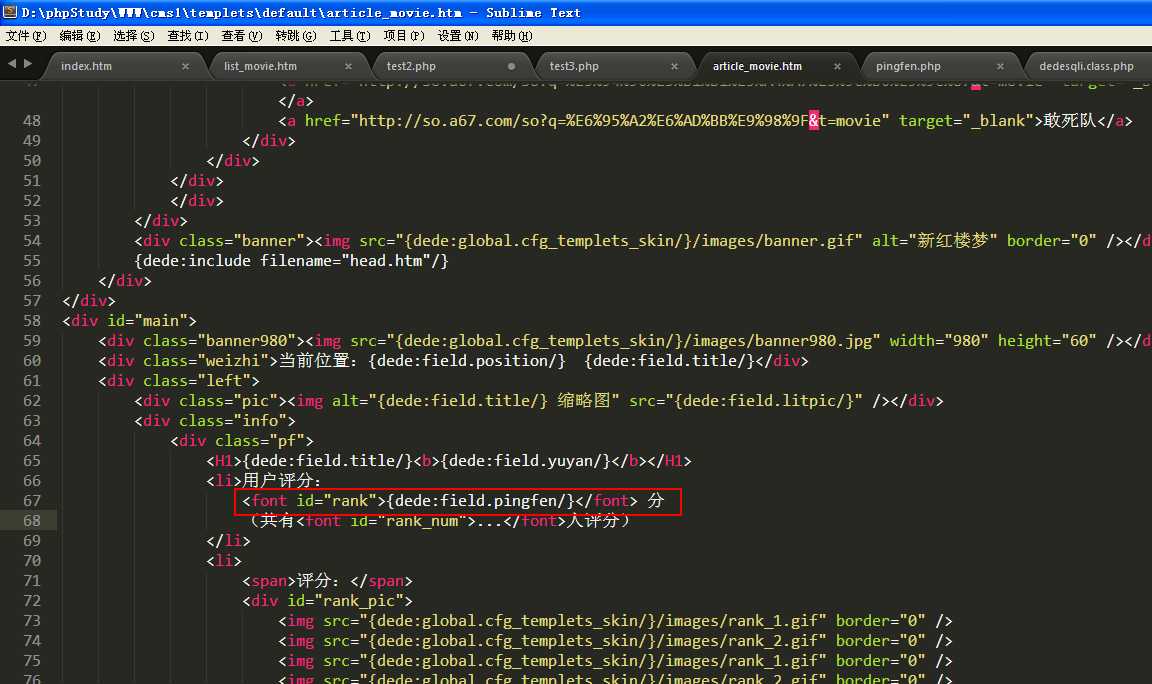Open the 编辑(E) menu

pyautogui.click(x=79, y=35)
